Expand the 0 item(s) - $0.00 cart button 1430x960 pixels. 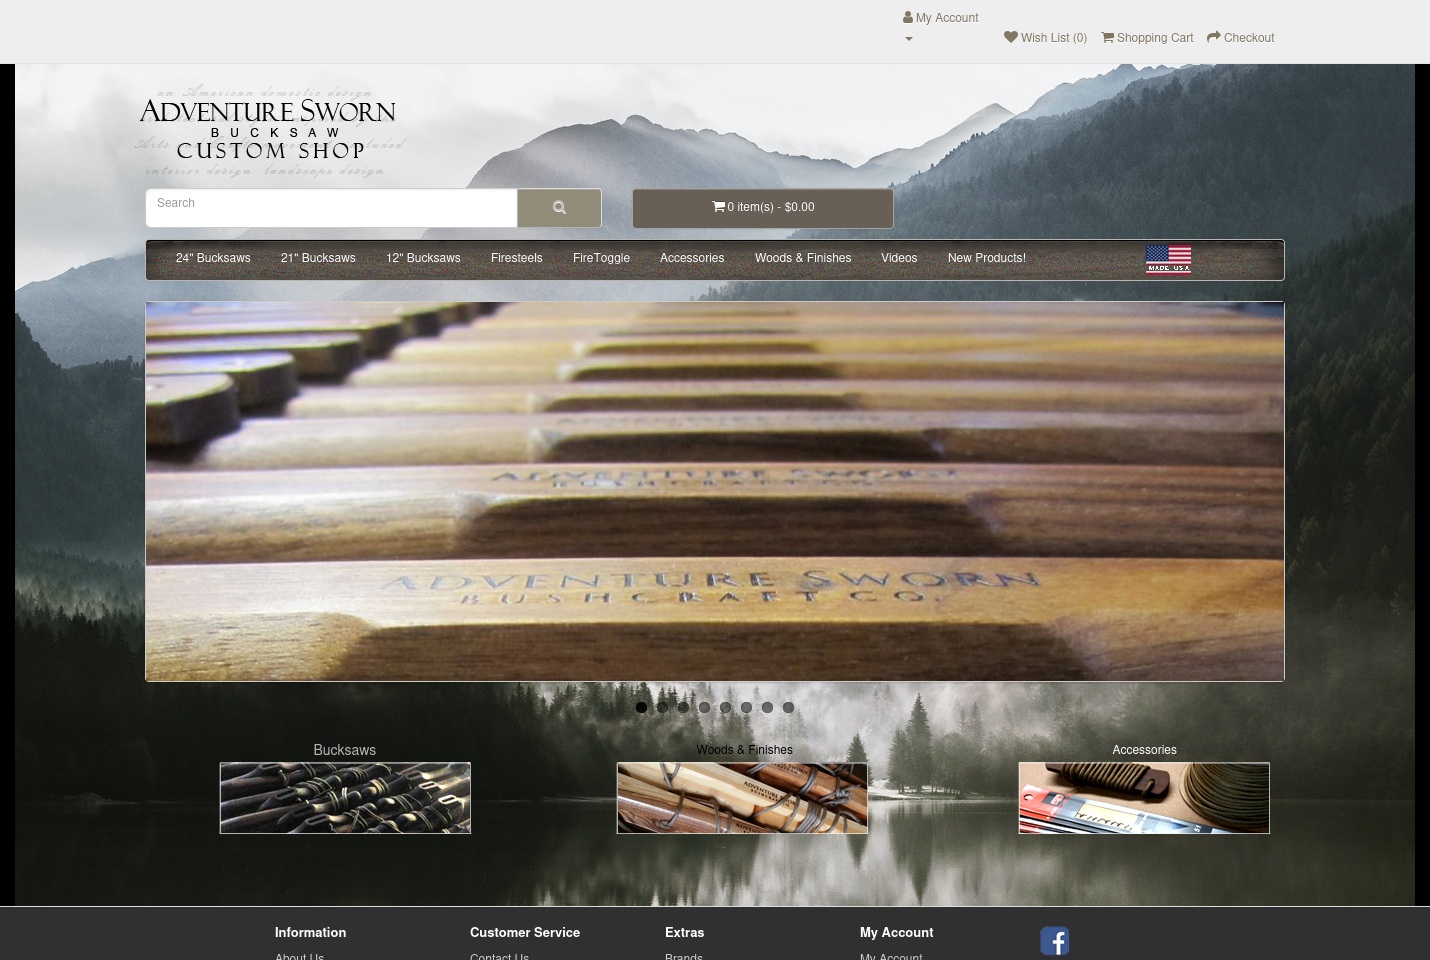763,208
